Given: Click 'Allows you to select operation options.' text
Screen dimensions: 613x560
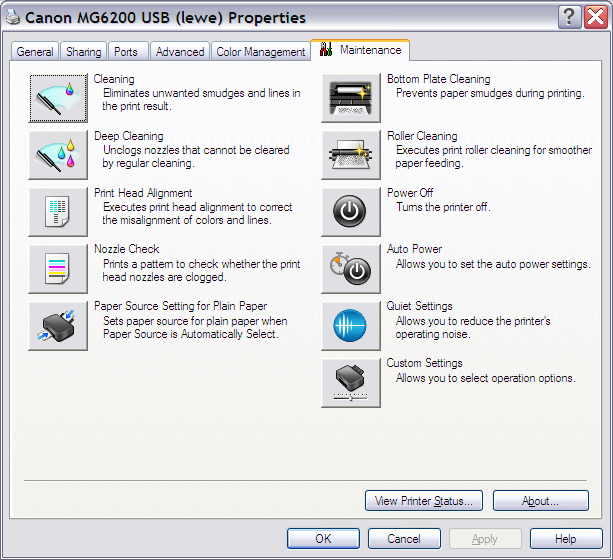Looking at the screenshot, I should (x=486, y=378).
